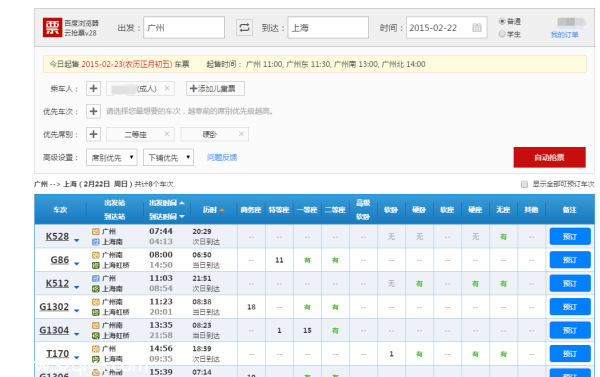Click the 到达 station field showing 上海
The image size is (600, 377).
328,28
